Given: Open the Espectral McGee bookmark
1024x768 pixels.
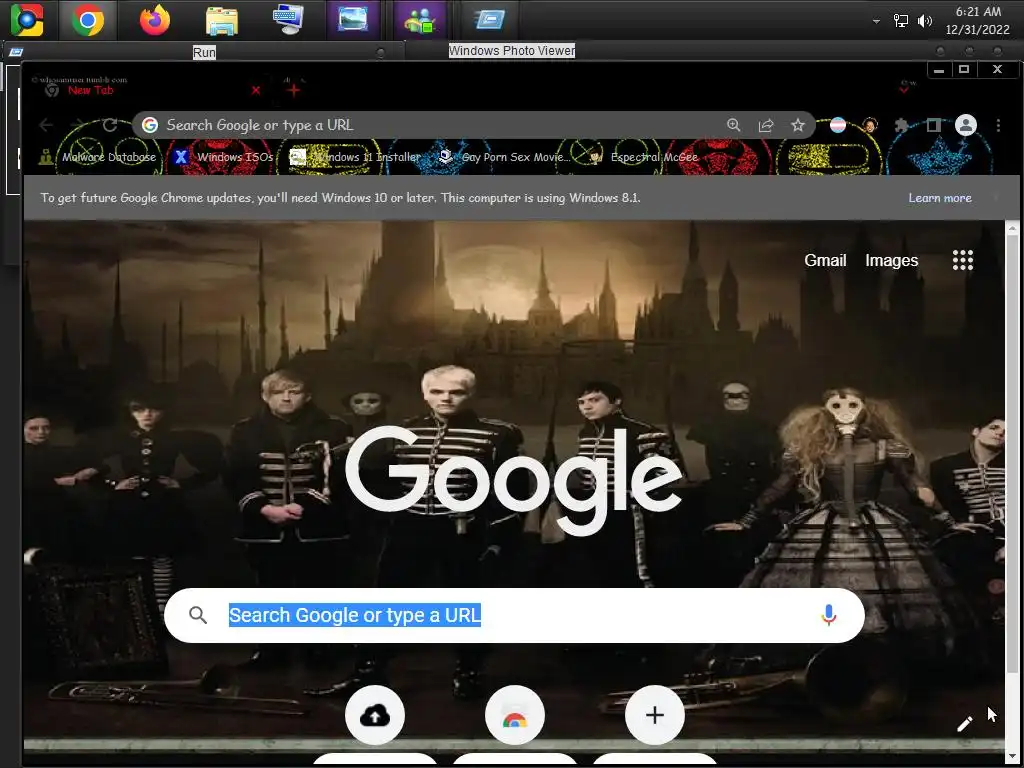Looking at the screenshot, I should pos(643,157).
